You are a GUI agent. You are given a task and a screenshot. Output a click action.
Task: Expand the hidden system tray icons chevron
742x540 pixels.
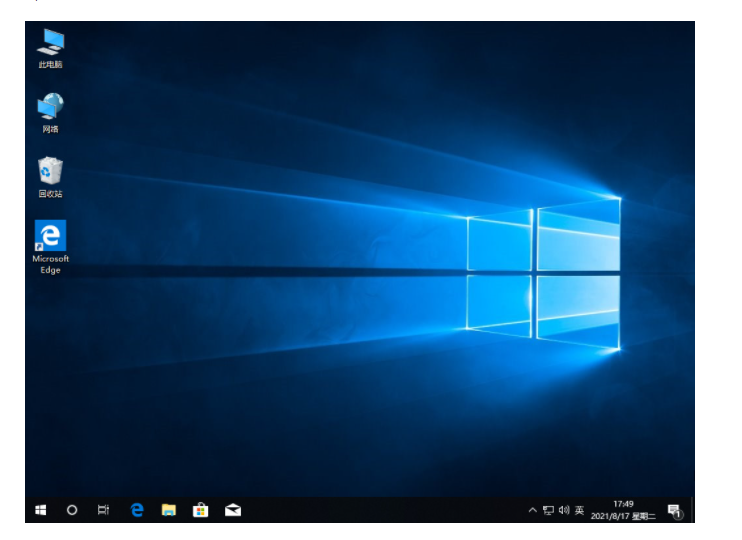(532, 511)
